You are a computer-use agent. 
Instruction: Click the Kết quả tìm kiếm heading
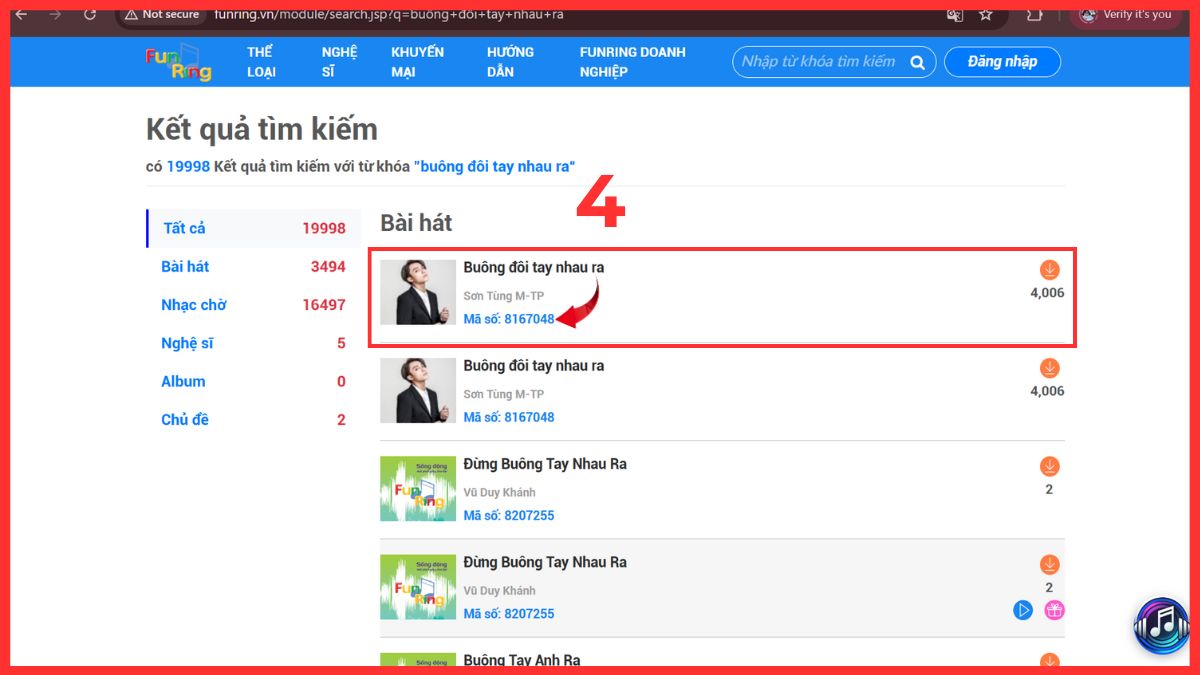pos(262,129)
